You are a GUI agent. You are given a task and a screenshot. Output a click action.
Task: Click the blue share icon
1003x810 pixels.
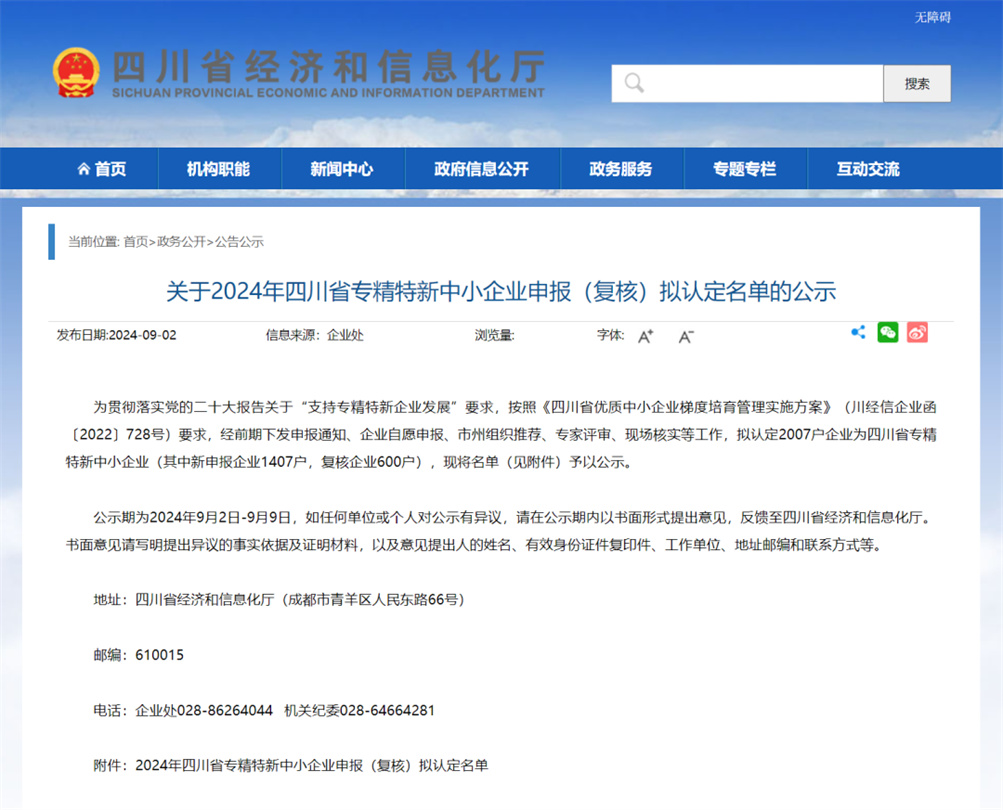[x=858, y=333]
